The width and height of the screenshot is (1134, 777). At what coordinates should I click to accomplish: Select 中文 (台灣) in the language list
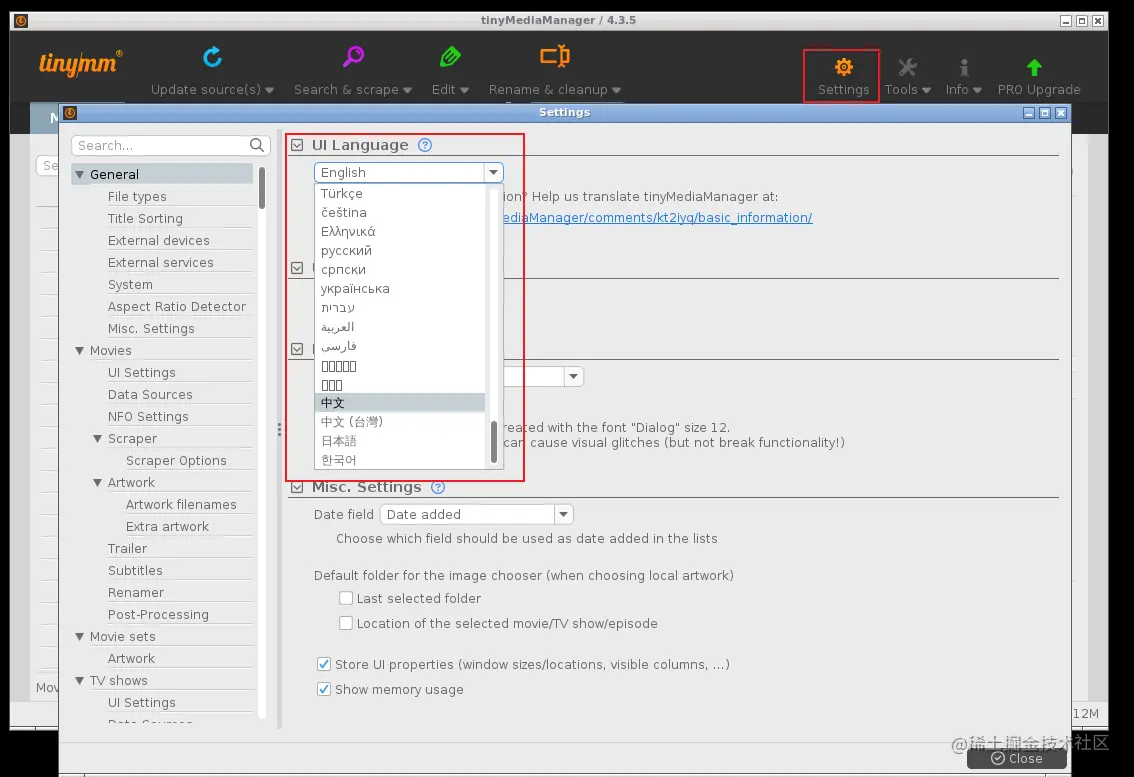(x=400, y=422)
